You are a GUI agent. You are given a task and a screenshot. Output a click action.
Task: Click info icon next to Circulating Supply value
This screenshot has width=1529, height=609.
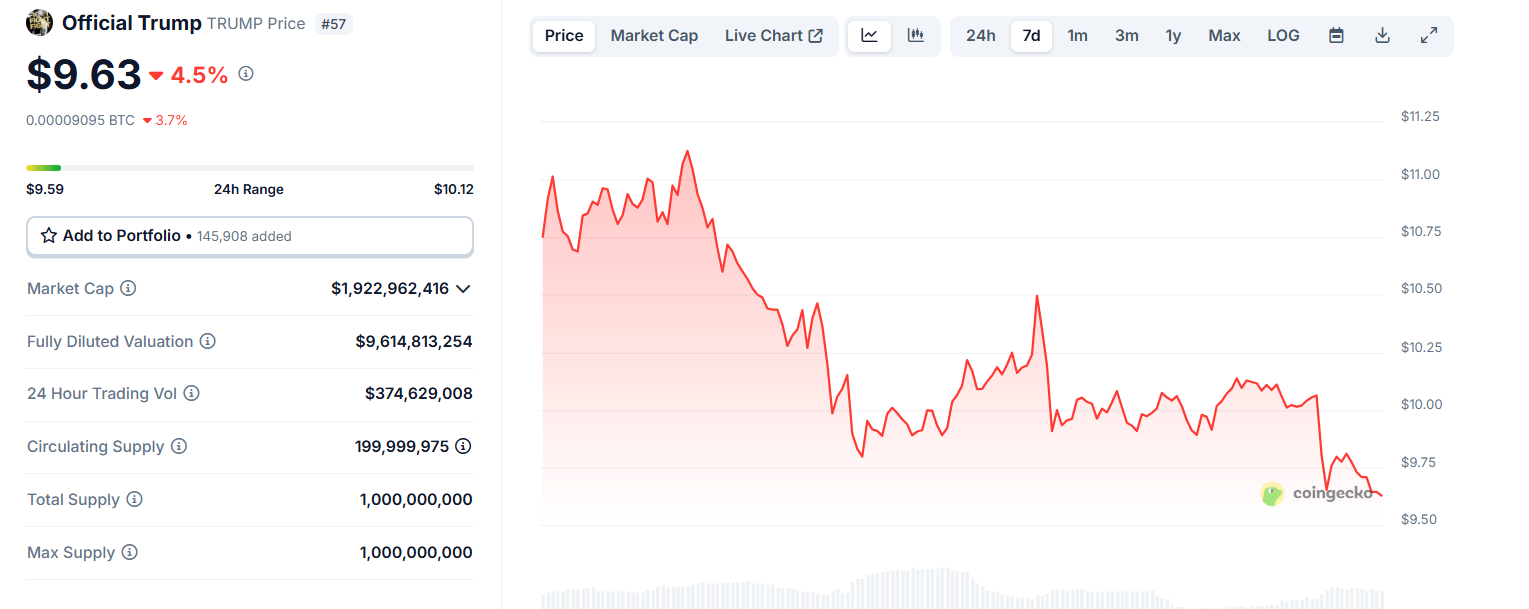[x=463, y=446]
